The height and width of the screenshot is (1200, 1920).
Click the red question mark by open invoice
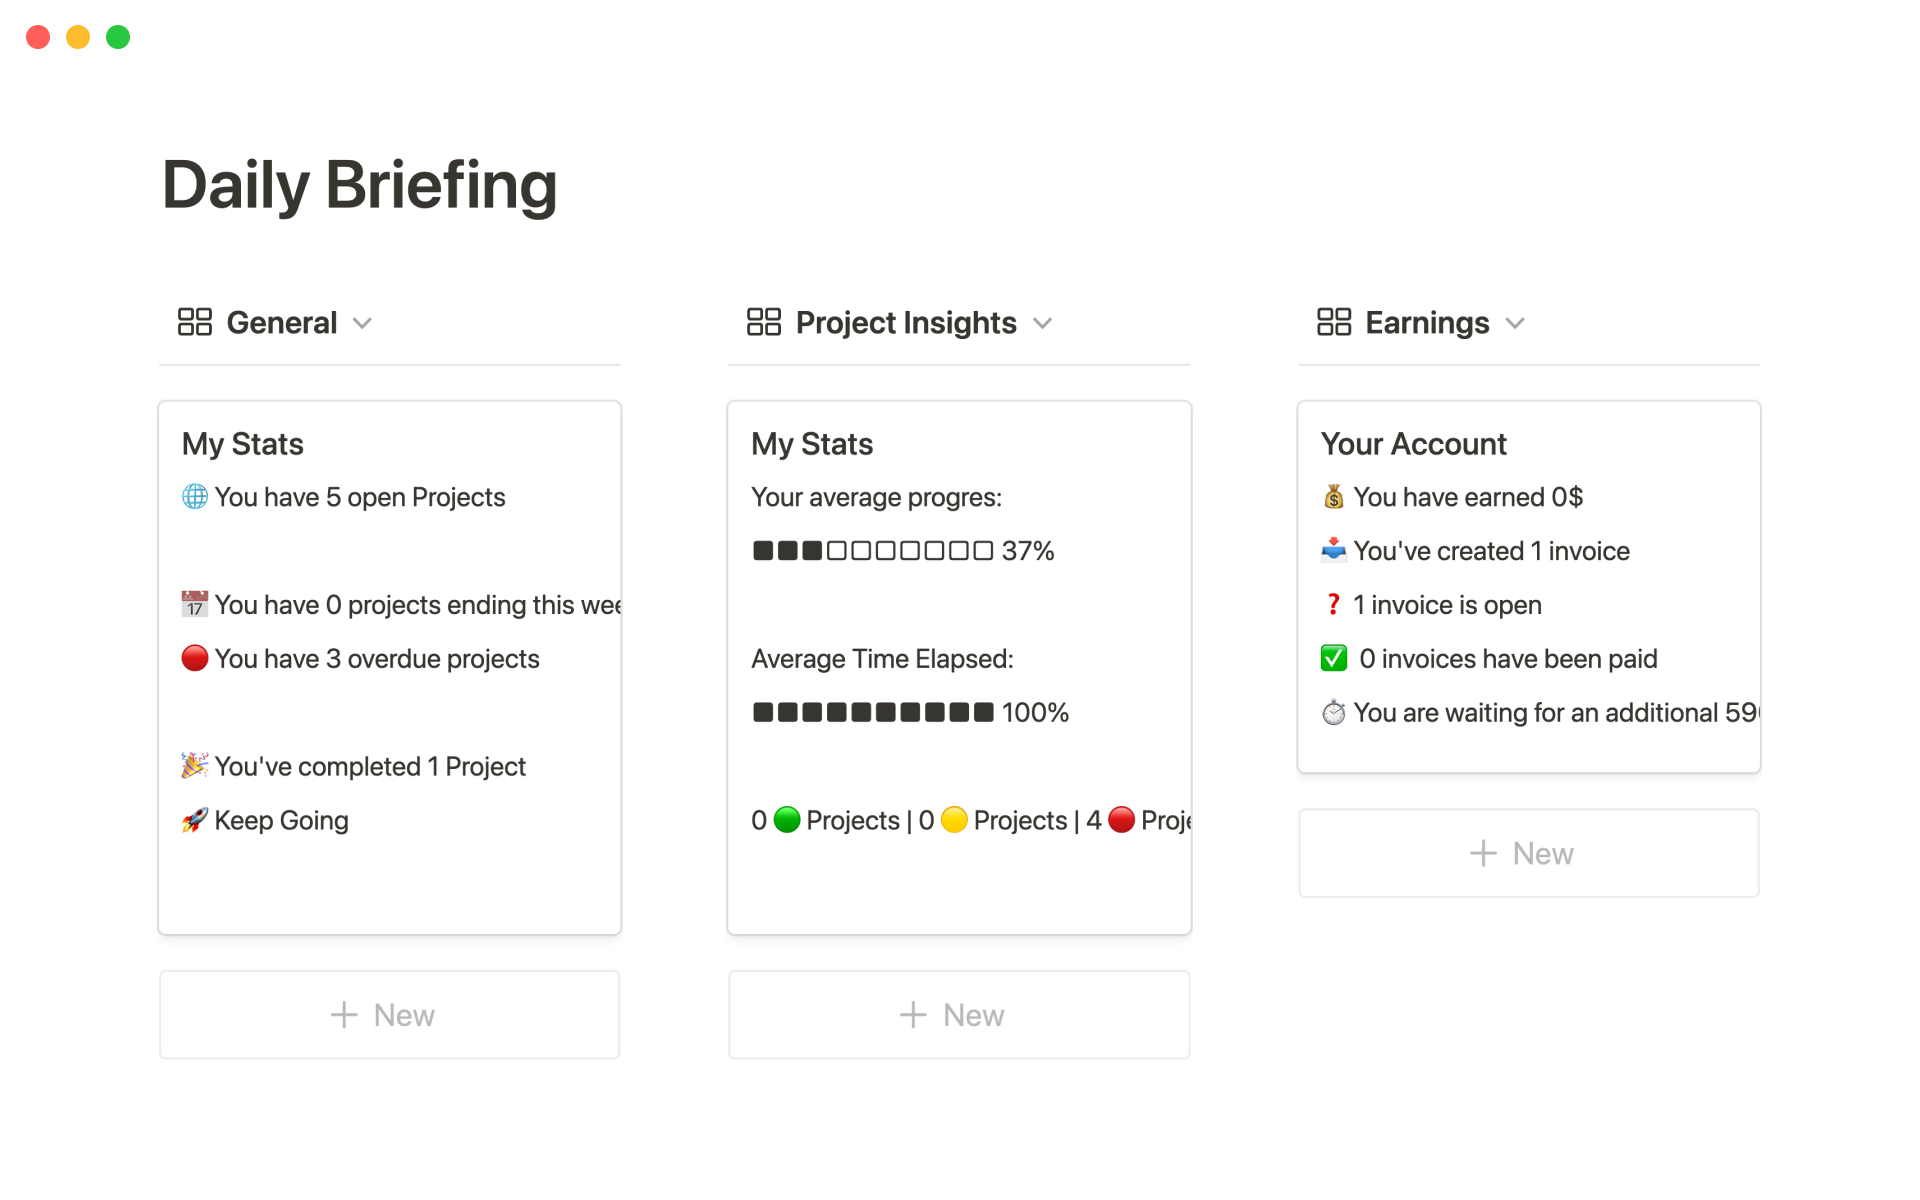pos(1333,604)
